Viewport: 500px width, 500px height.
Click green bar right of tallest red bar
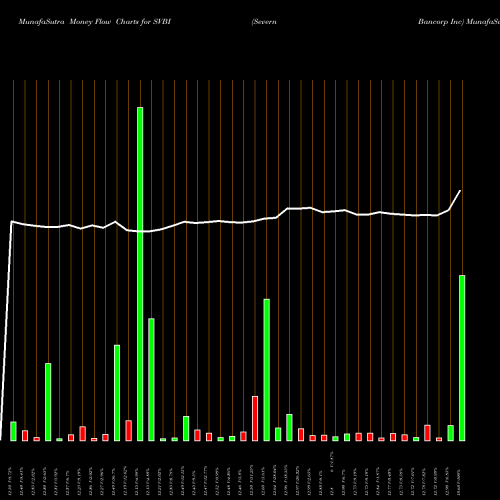[267, 370]
